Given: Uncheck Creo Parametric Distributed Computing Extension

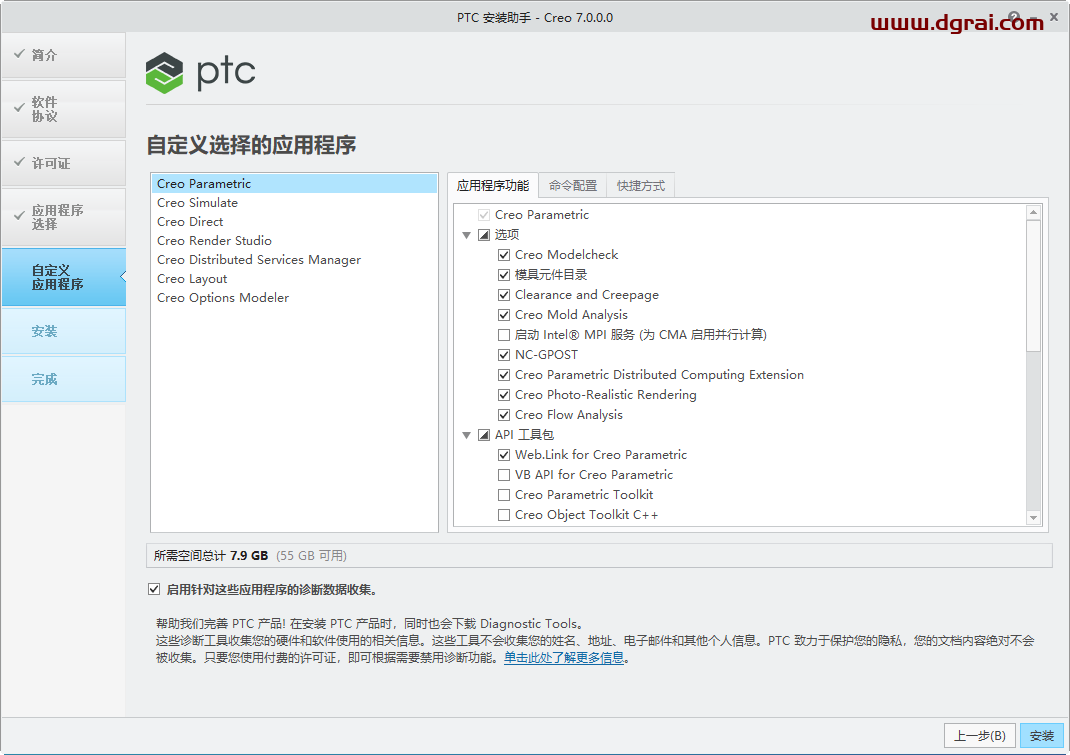Looking at the screenshot, I should tap(504, 375).
